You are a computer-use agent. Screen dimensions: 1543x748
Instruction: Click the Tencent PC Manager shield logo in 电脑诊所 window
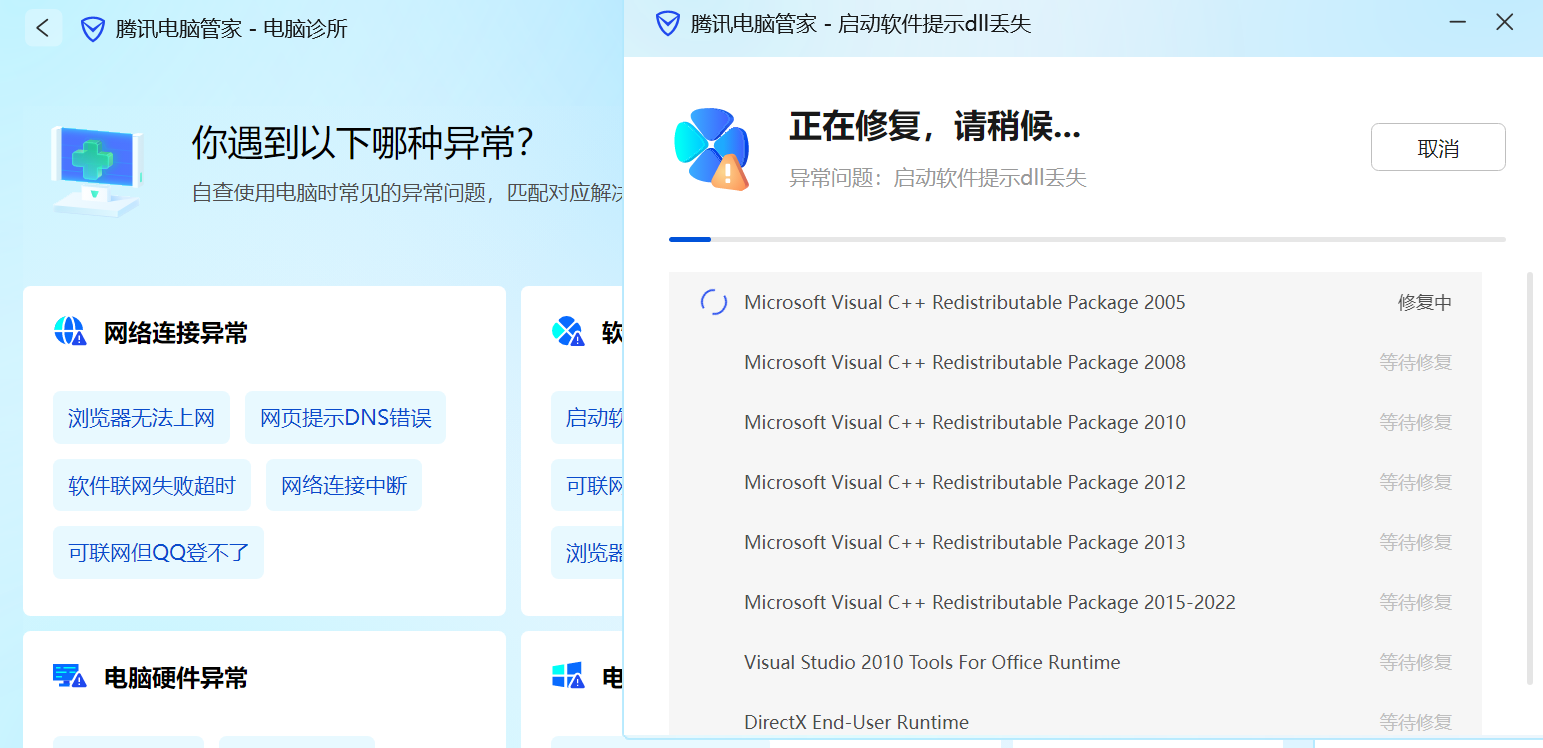(93, 29)
